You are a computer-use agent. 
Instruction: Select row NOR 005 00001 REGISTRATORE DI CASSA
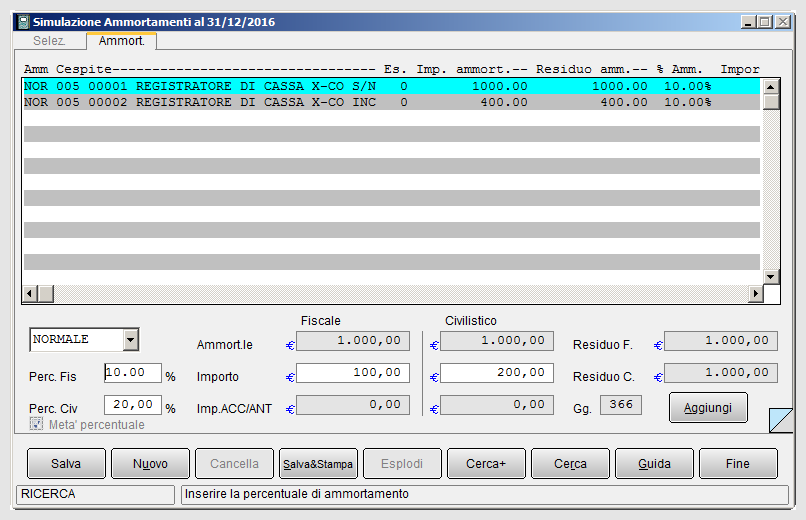click(391, 86)
